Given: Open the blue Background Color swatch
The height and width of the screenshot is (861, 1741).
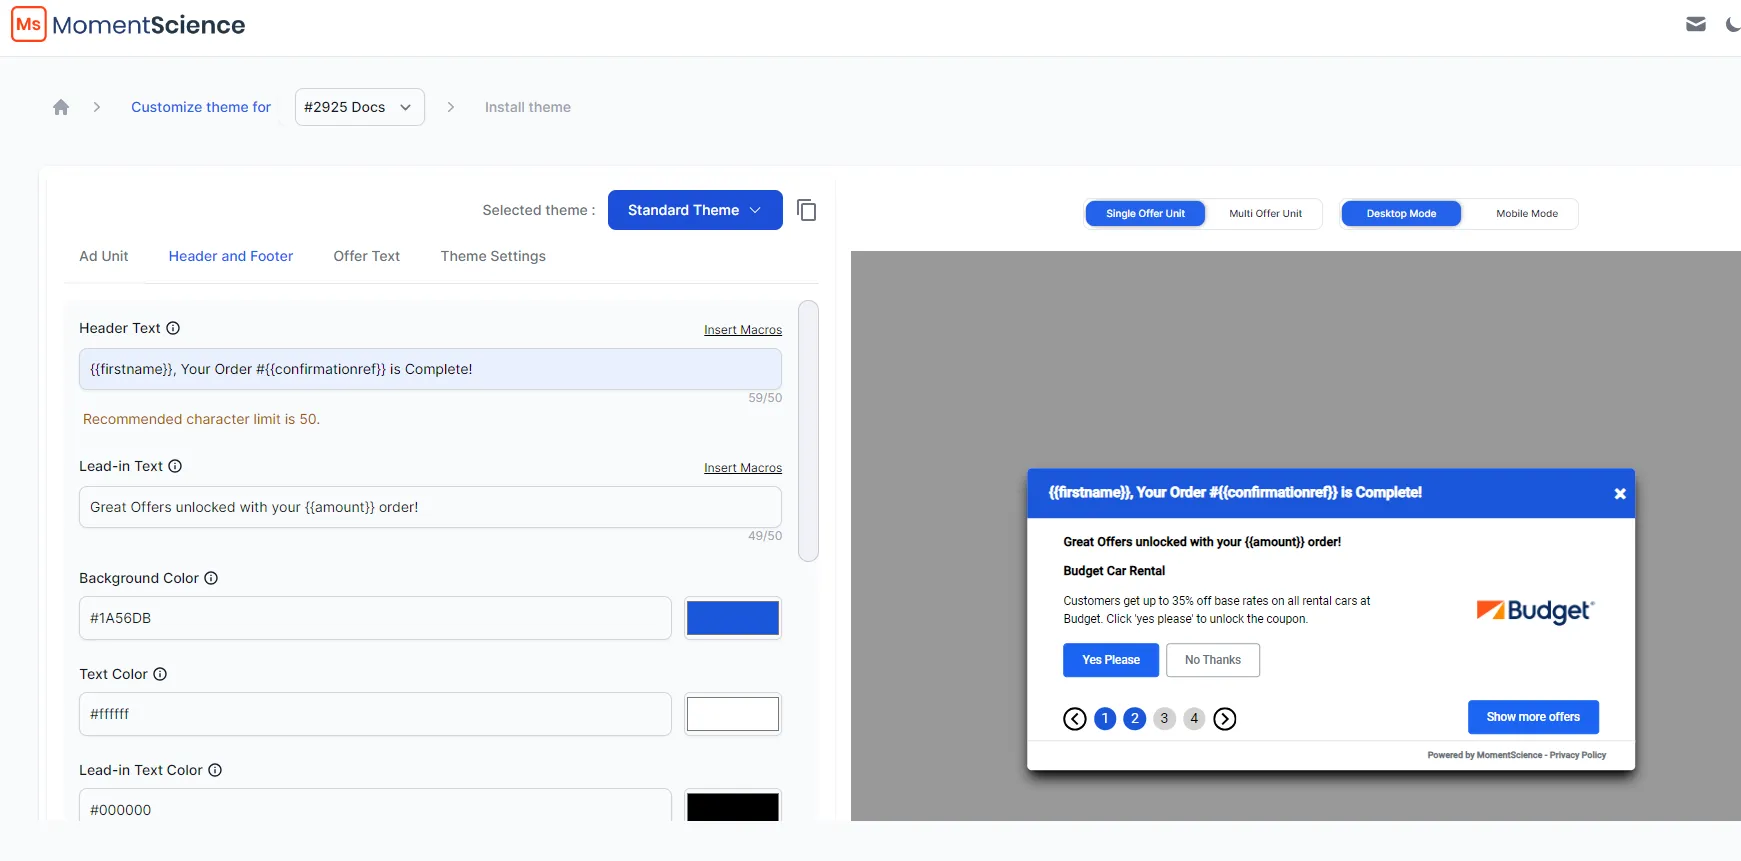Looking at the screenshot, I should pos(733,618).
